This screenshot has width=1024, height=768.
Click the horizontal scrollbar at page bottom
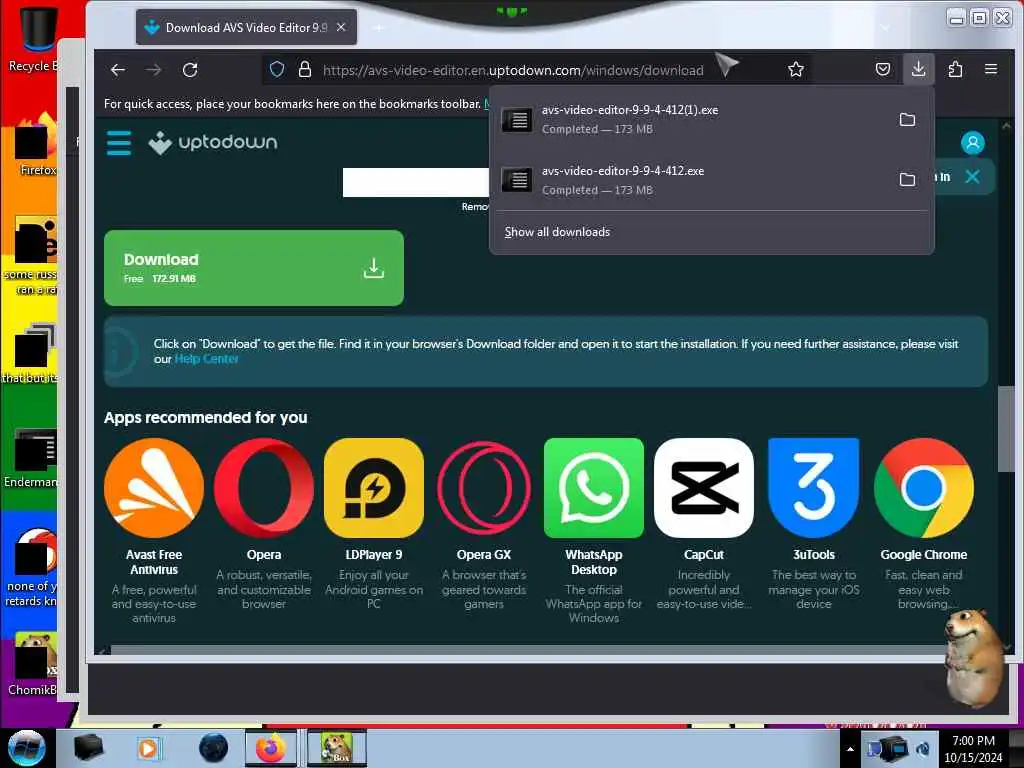pos(529,650)
